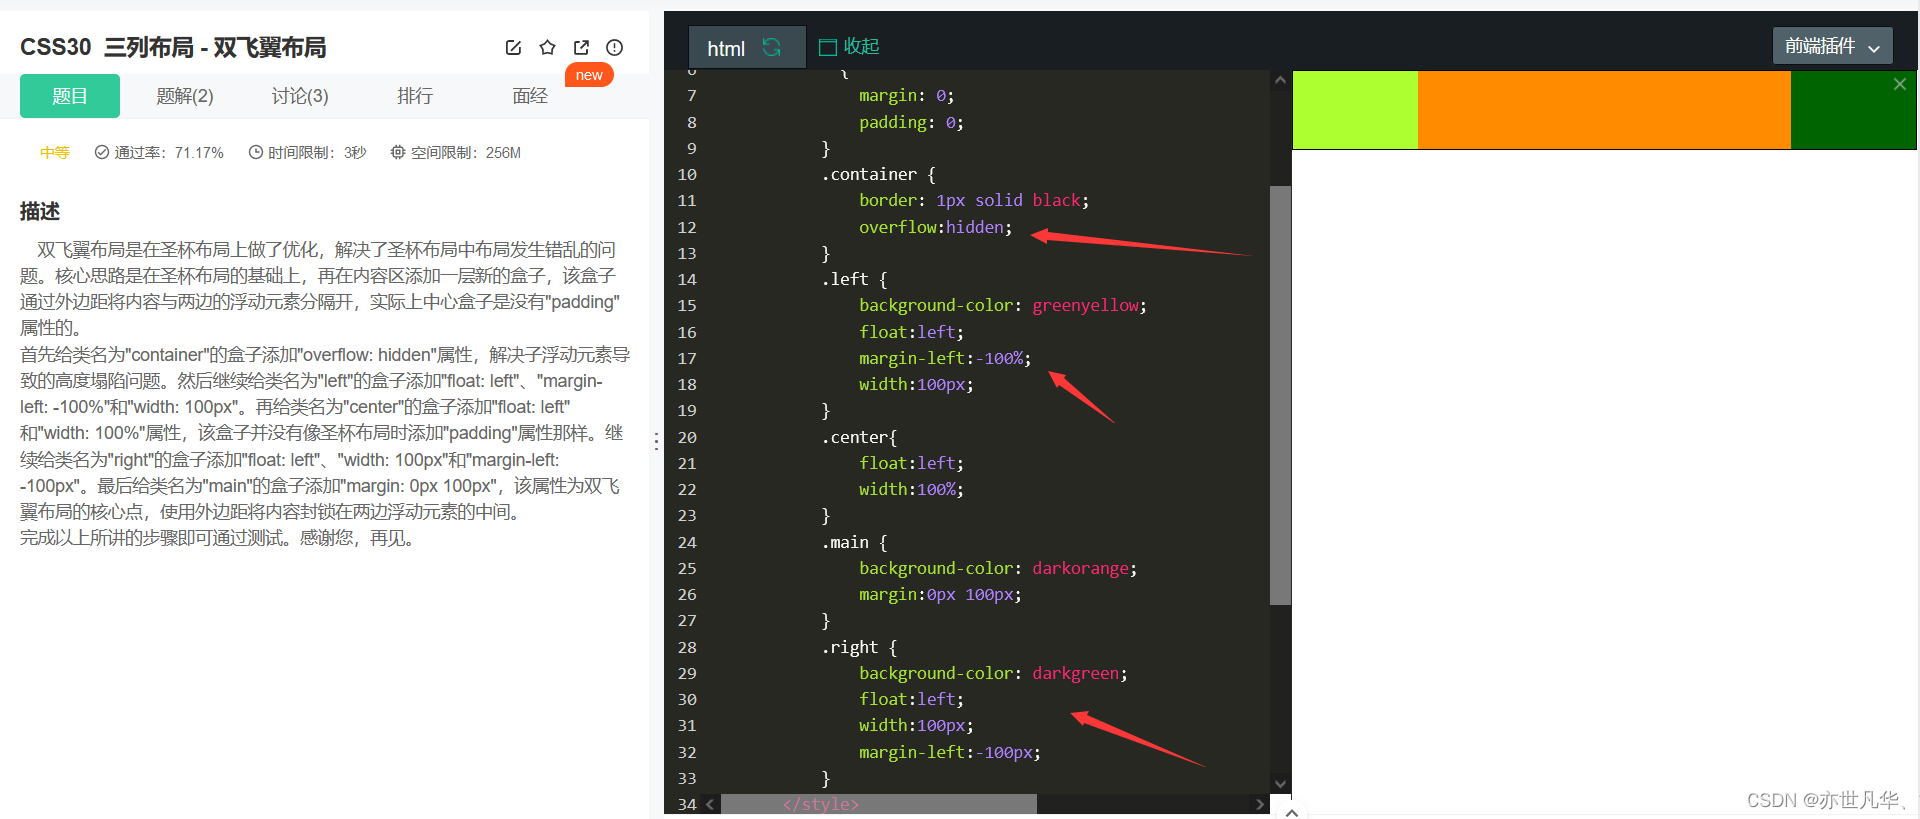Click line number 20 in gutter
The width and height of the screenshot is (1920, 819).
(x=687, y=437)
